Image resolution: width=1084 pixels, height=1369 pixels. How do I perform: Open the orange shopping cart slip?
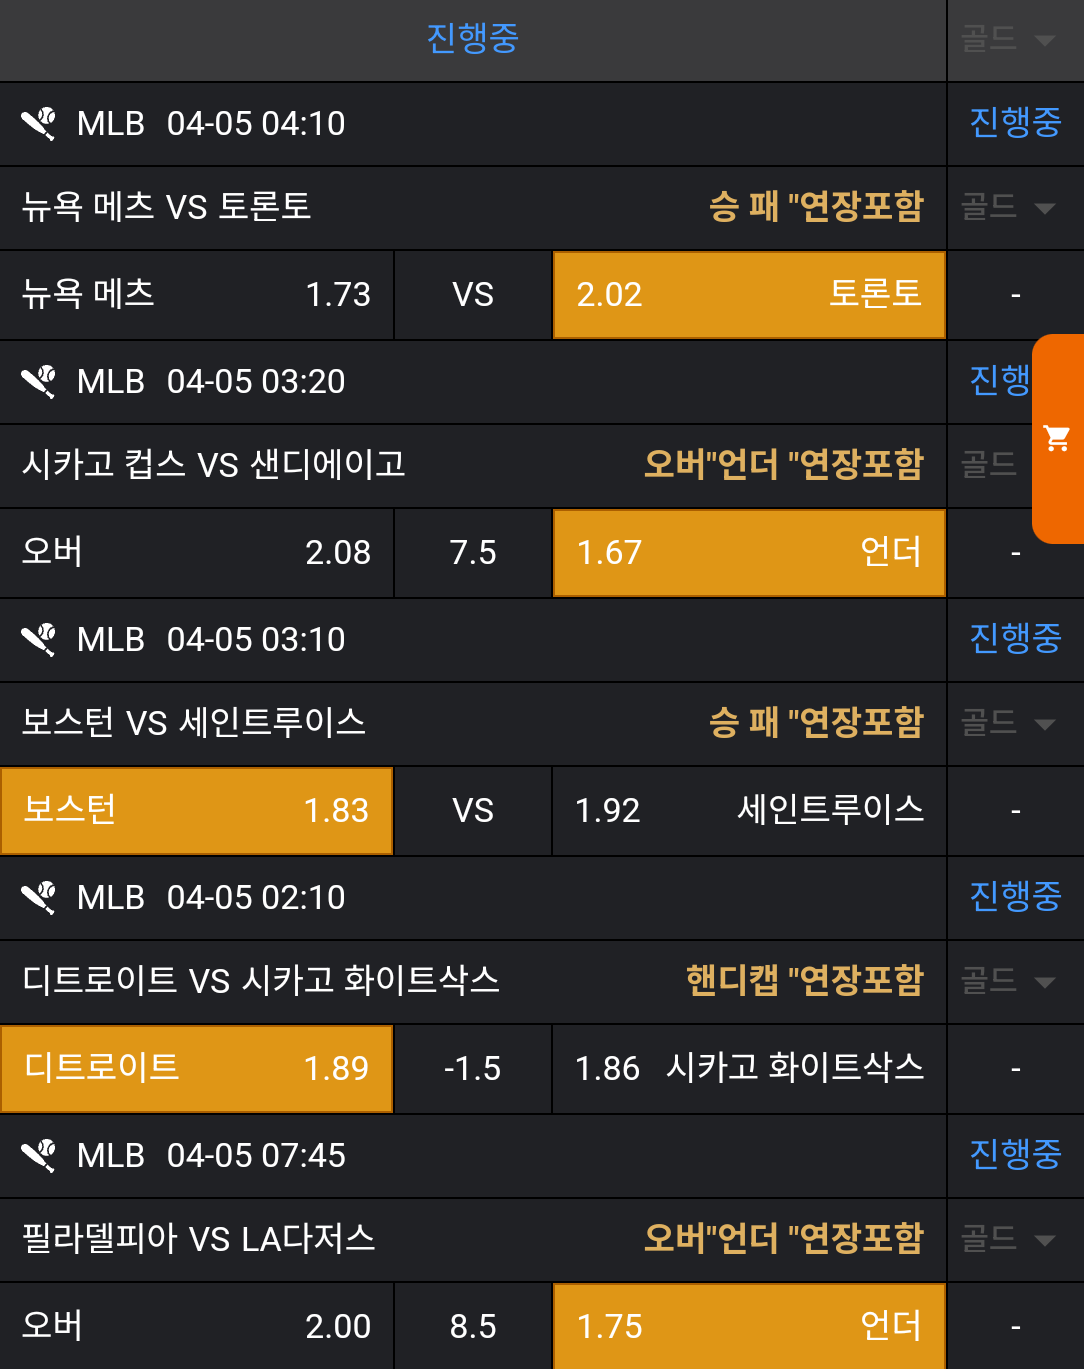[1057, 439]
